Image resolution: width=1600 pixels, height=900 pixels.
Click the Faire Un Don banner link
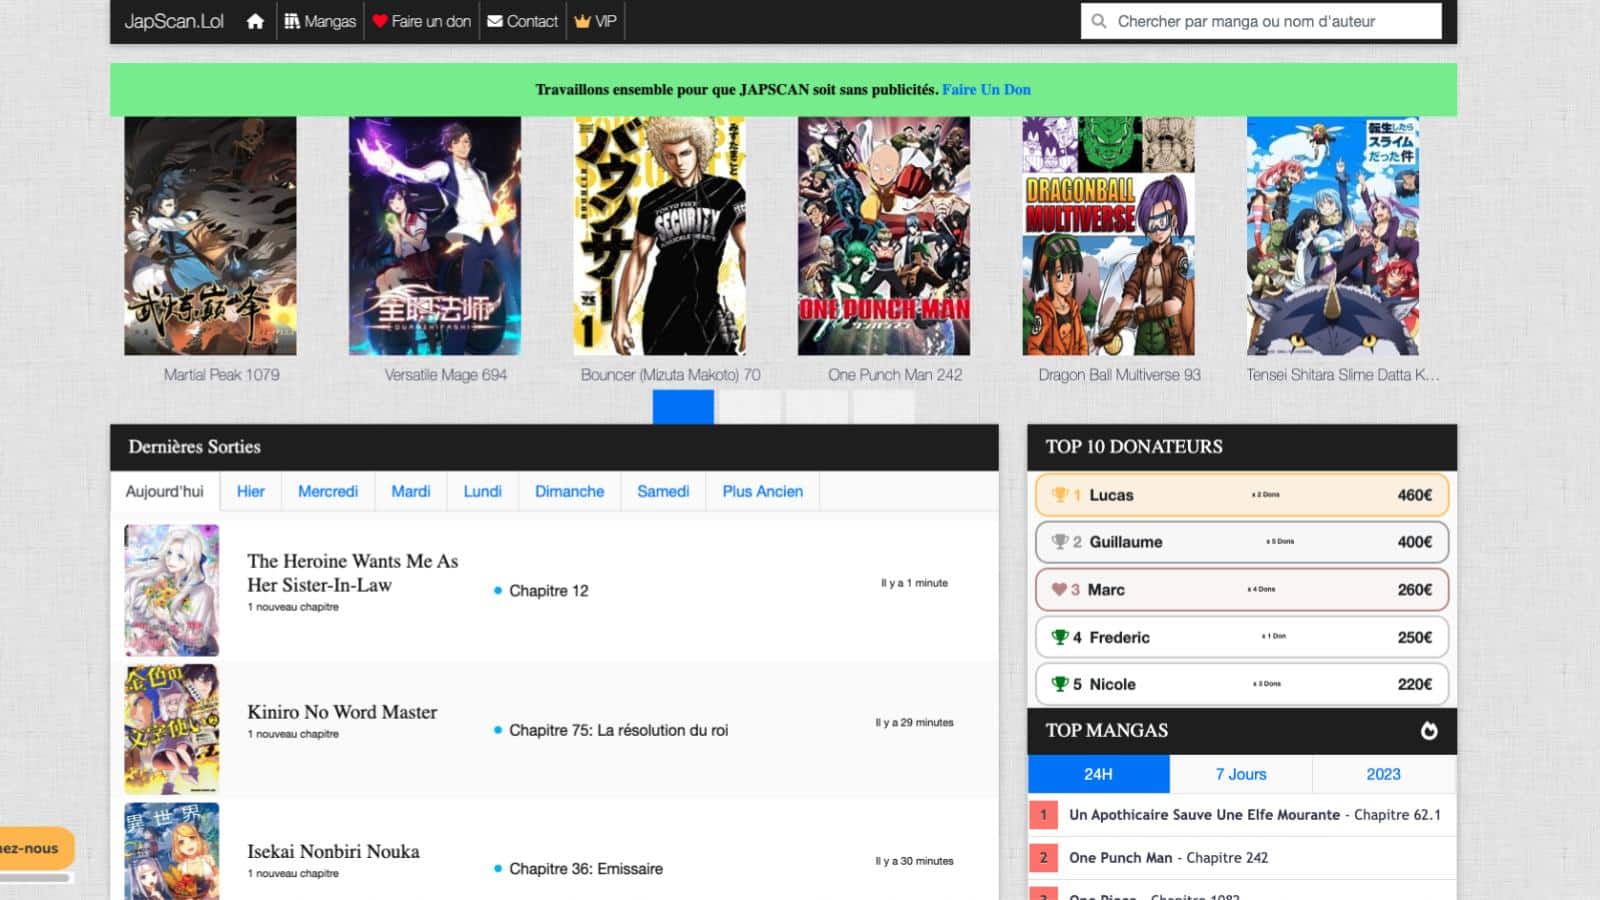986,89
